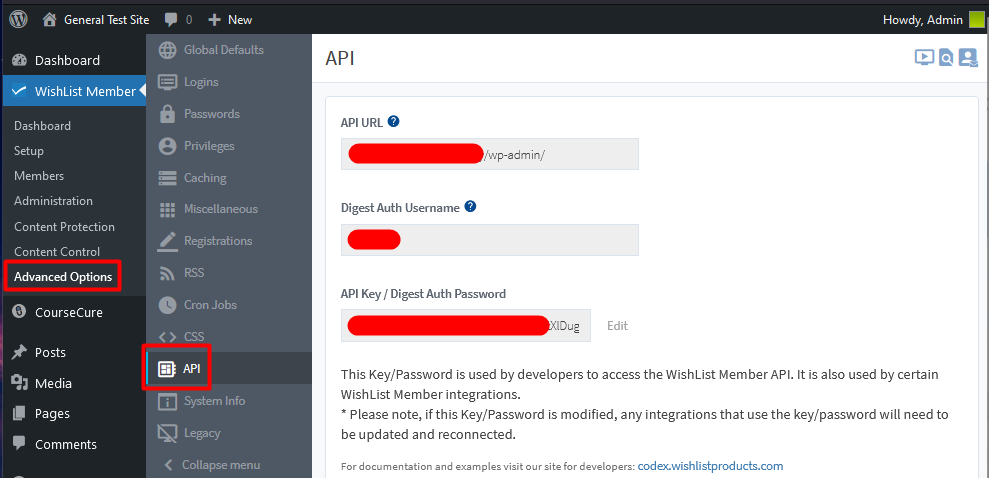Open the Passwords section
The width and height of the screenshot is (989, 478).
pyautogui.click(x=212, y=114)
